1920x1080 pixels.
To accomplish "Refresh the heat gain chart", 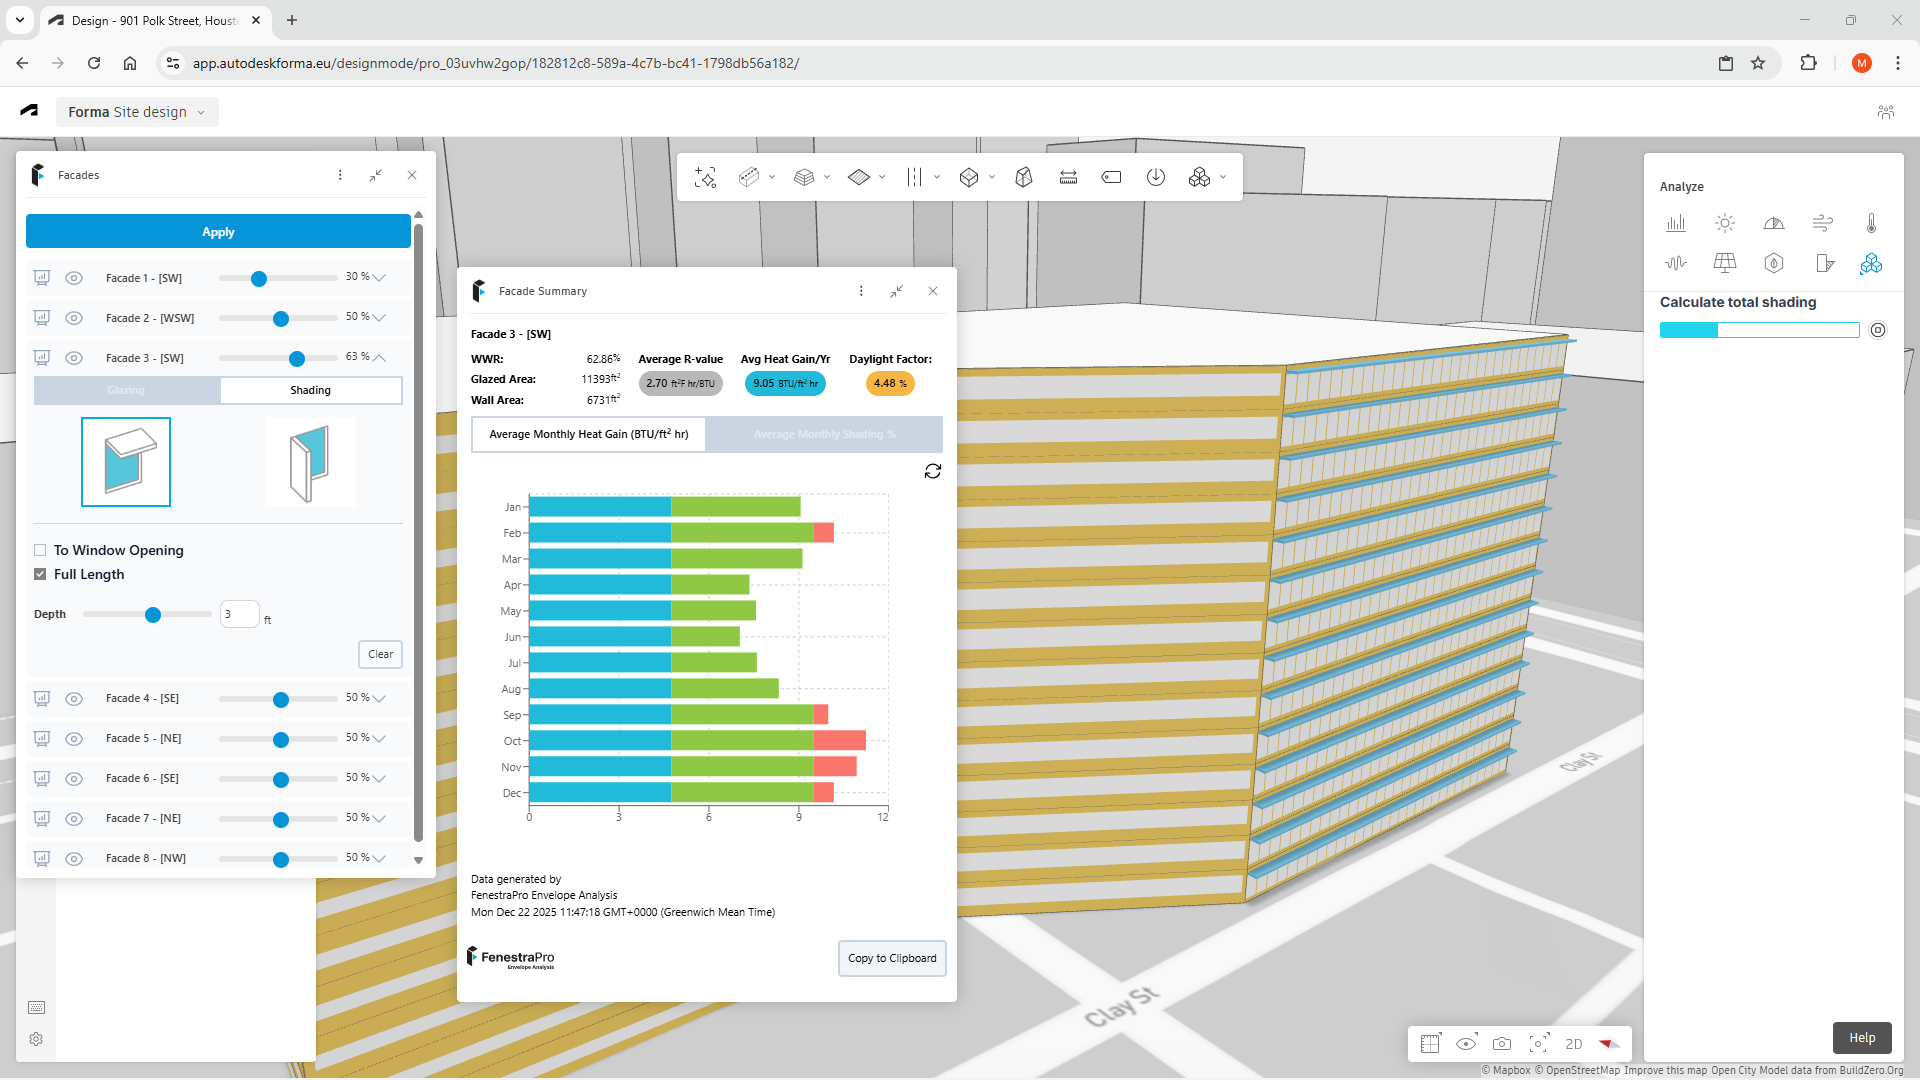I will (932, 471).
